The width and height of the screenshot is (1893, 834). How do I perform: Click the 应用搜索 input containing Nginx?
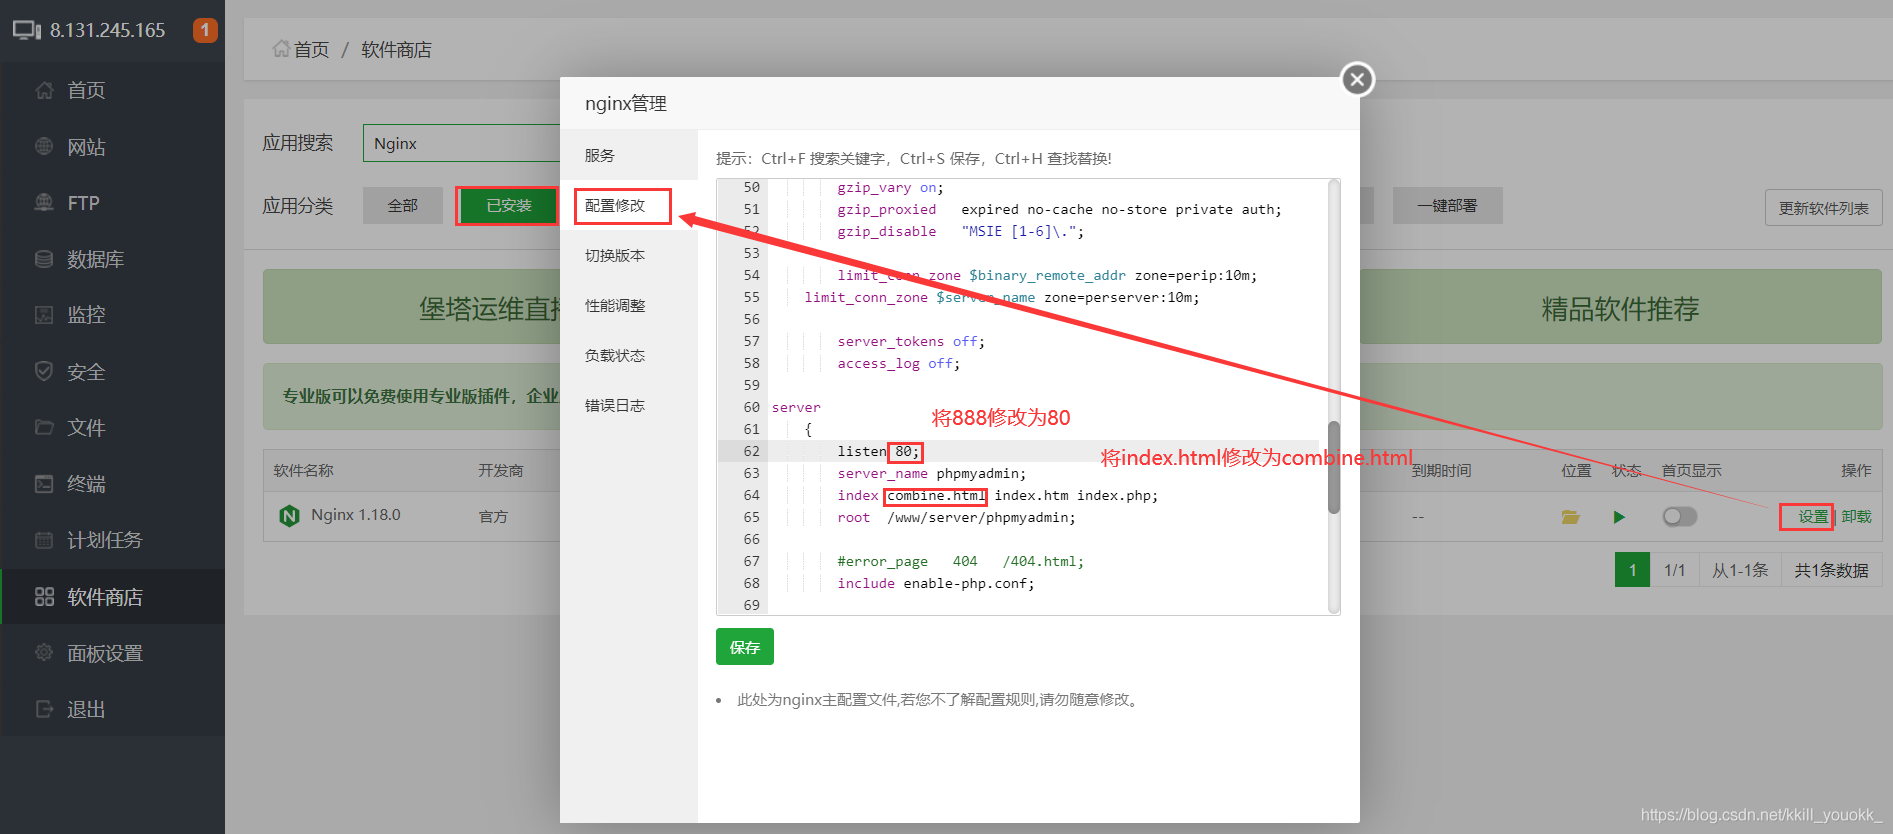pos(462,143)
